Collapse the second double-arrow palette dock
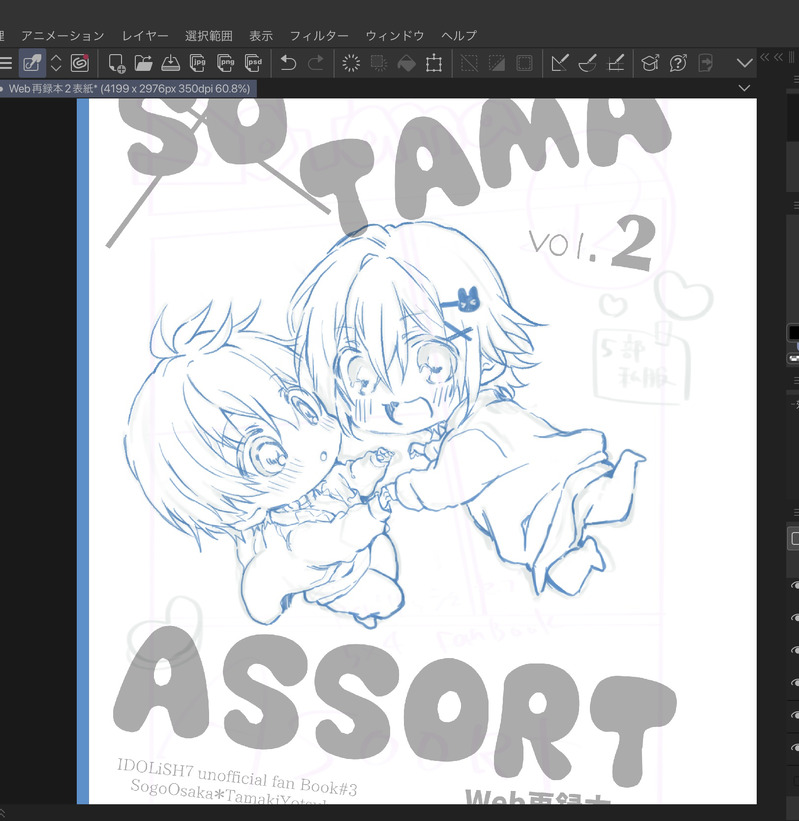The height and width of the screenshot is (821, 799). tap(779, 57)
